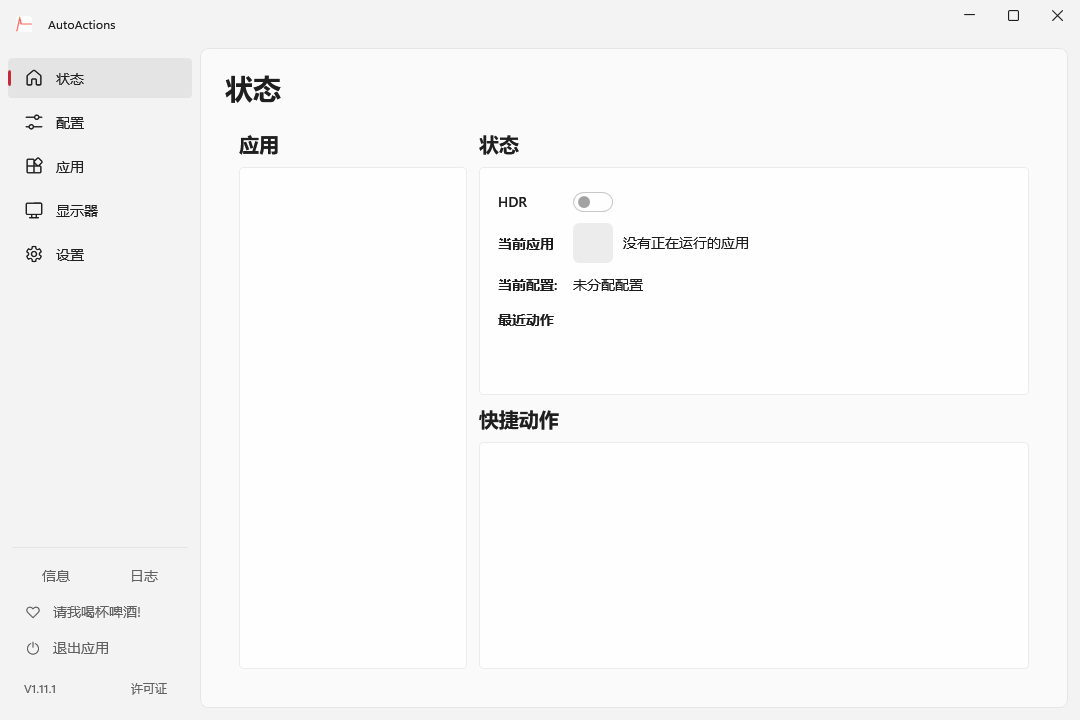The width and height of the screenshot is (1080, 720).
Task: Click the current app placeholder thumbnail
Action: click(592, 243)
